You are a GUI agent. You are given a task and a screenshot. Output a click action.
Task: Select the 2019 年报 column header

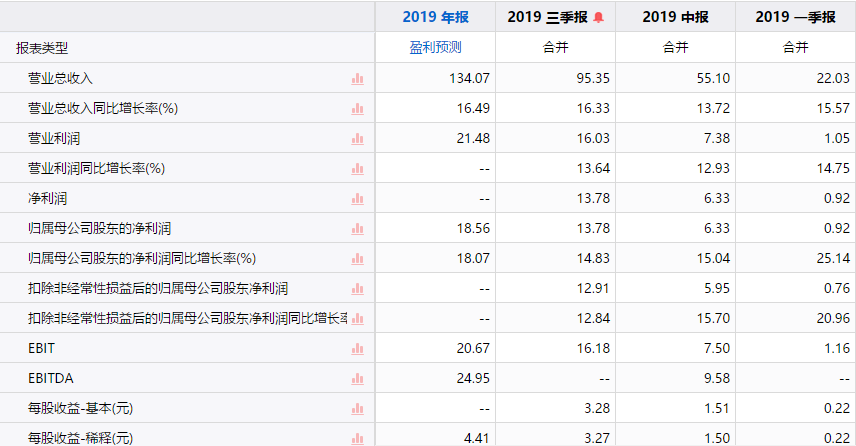point(436,17)
